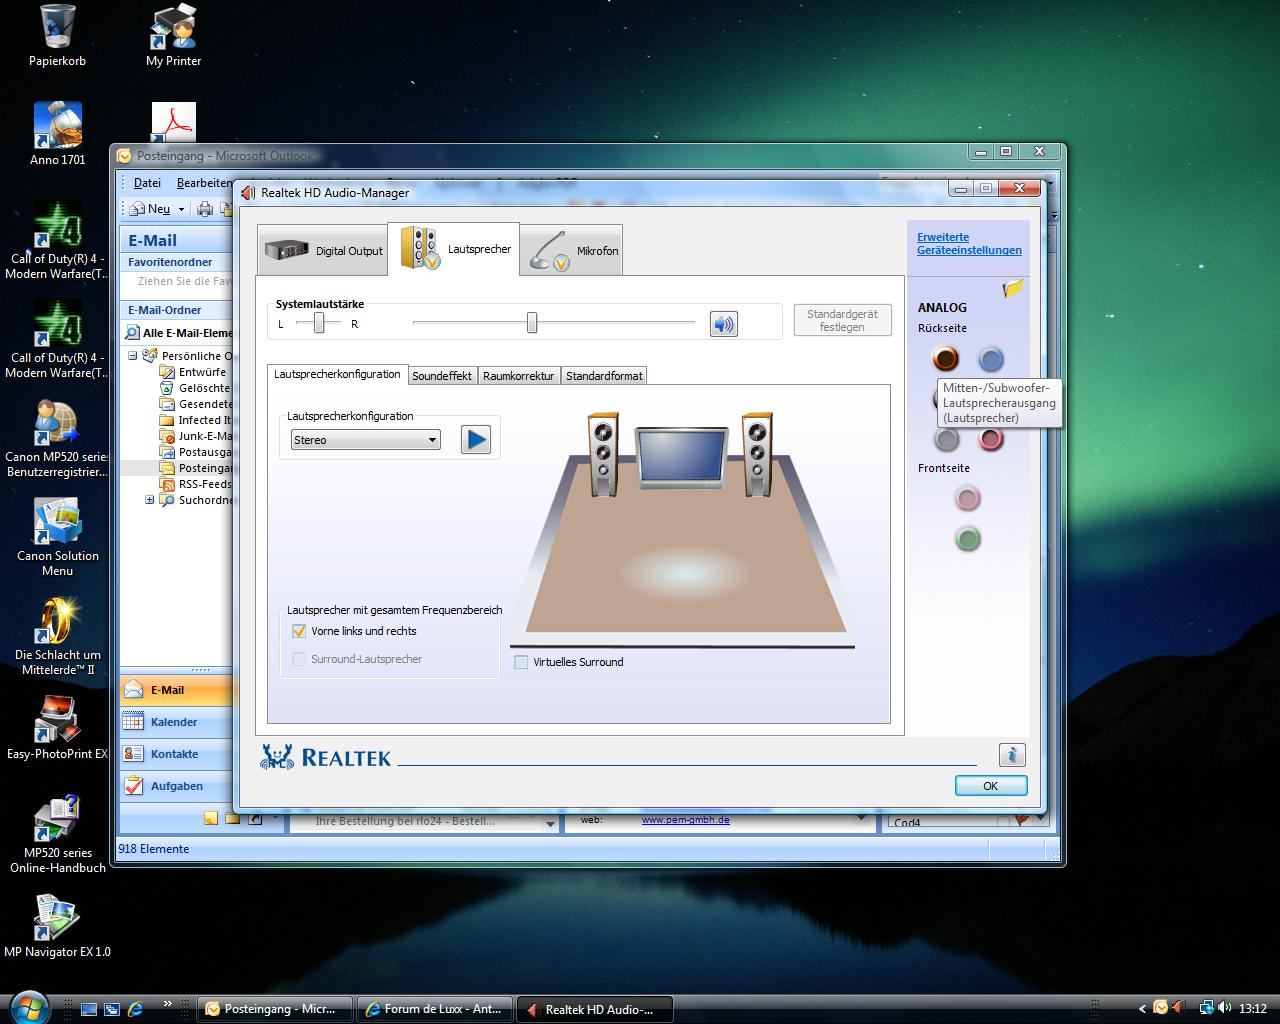Show hidden system tray icons arrow
The image size is (1280, 1024).
[1143, 1009]
